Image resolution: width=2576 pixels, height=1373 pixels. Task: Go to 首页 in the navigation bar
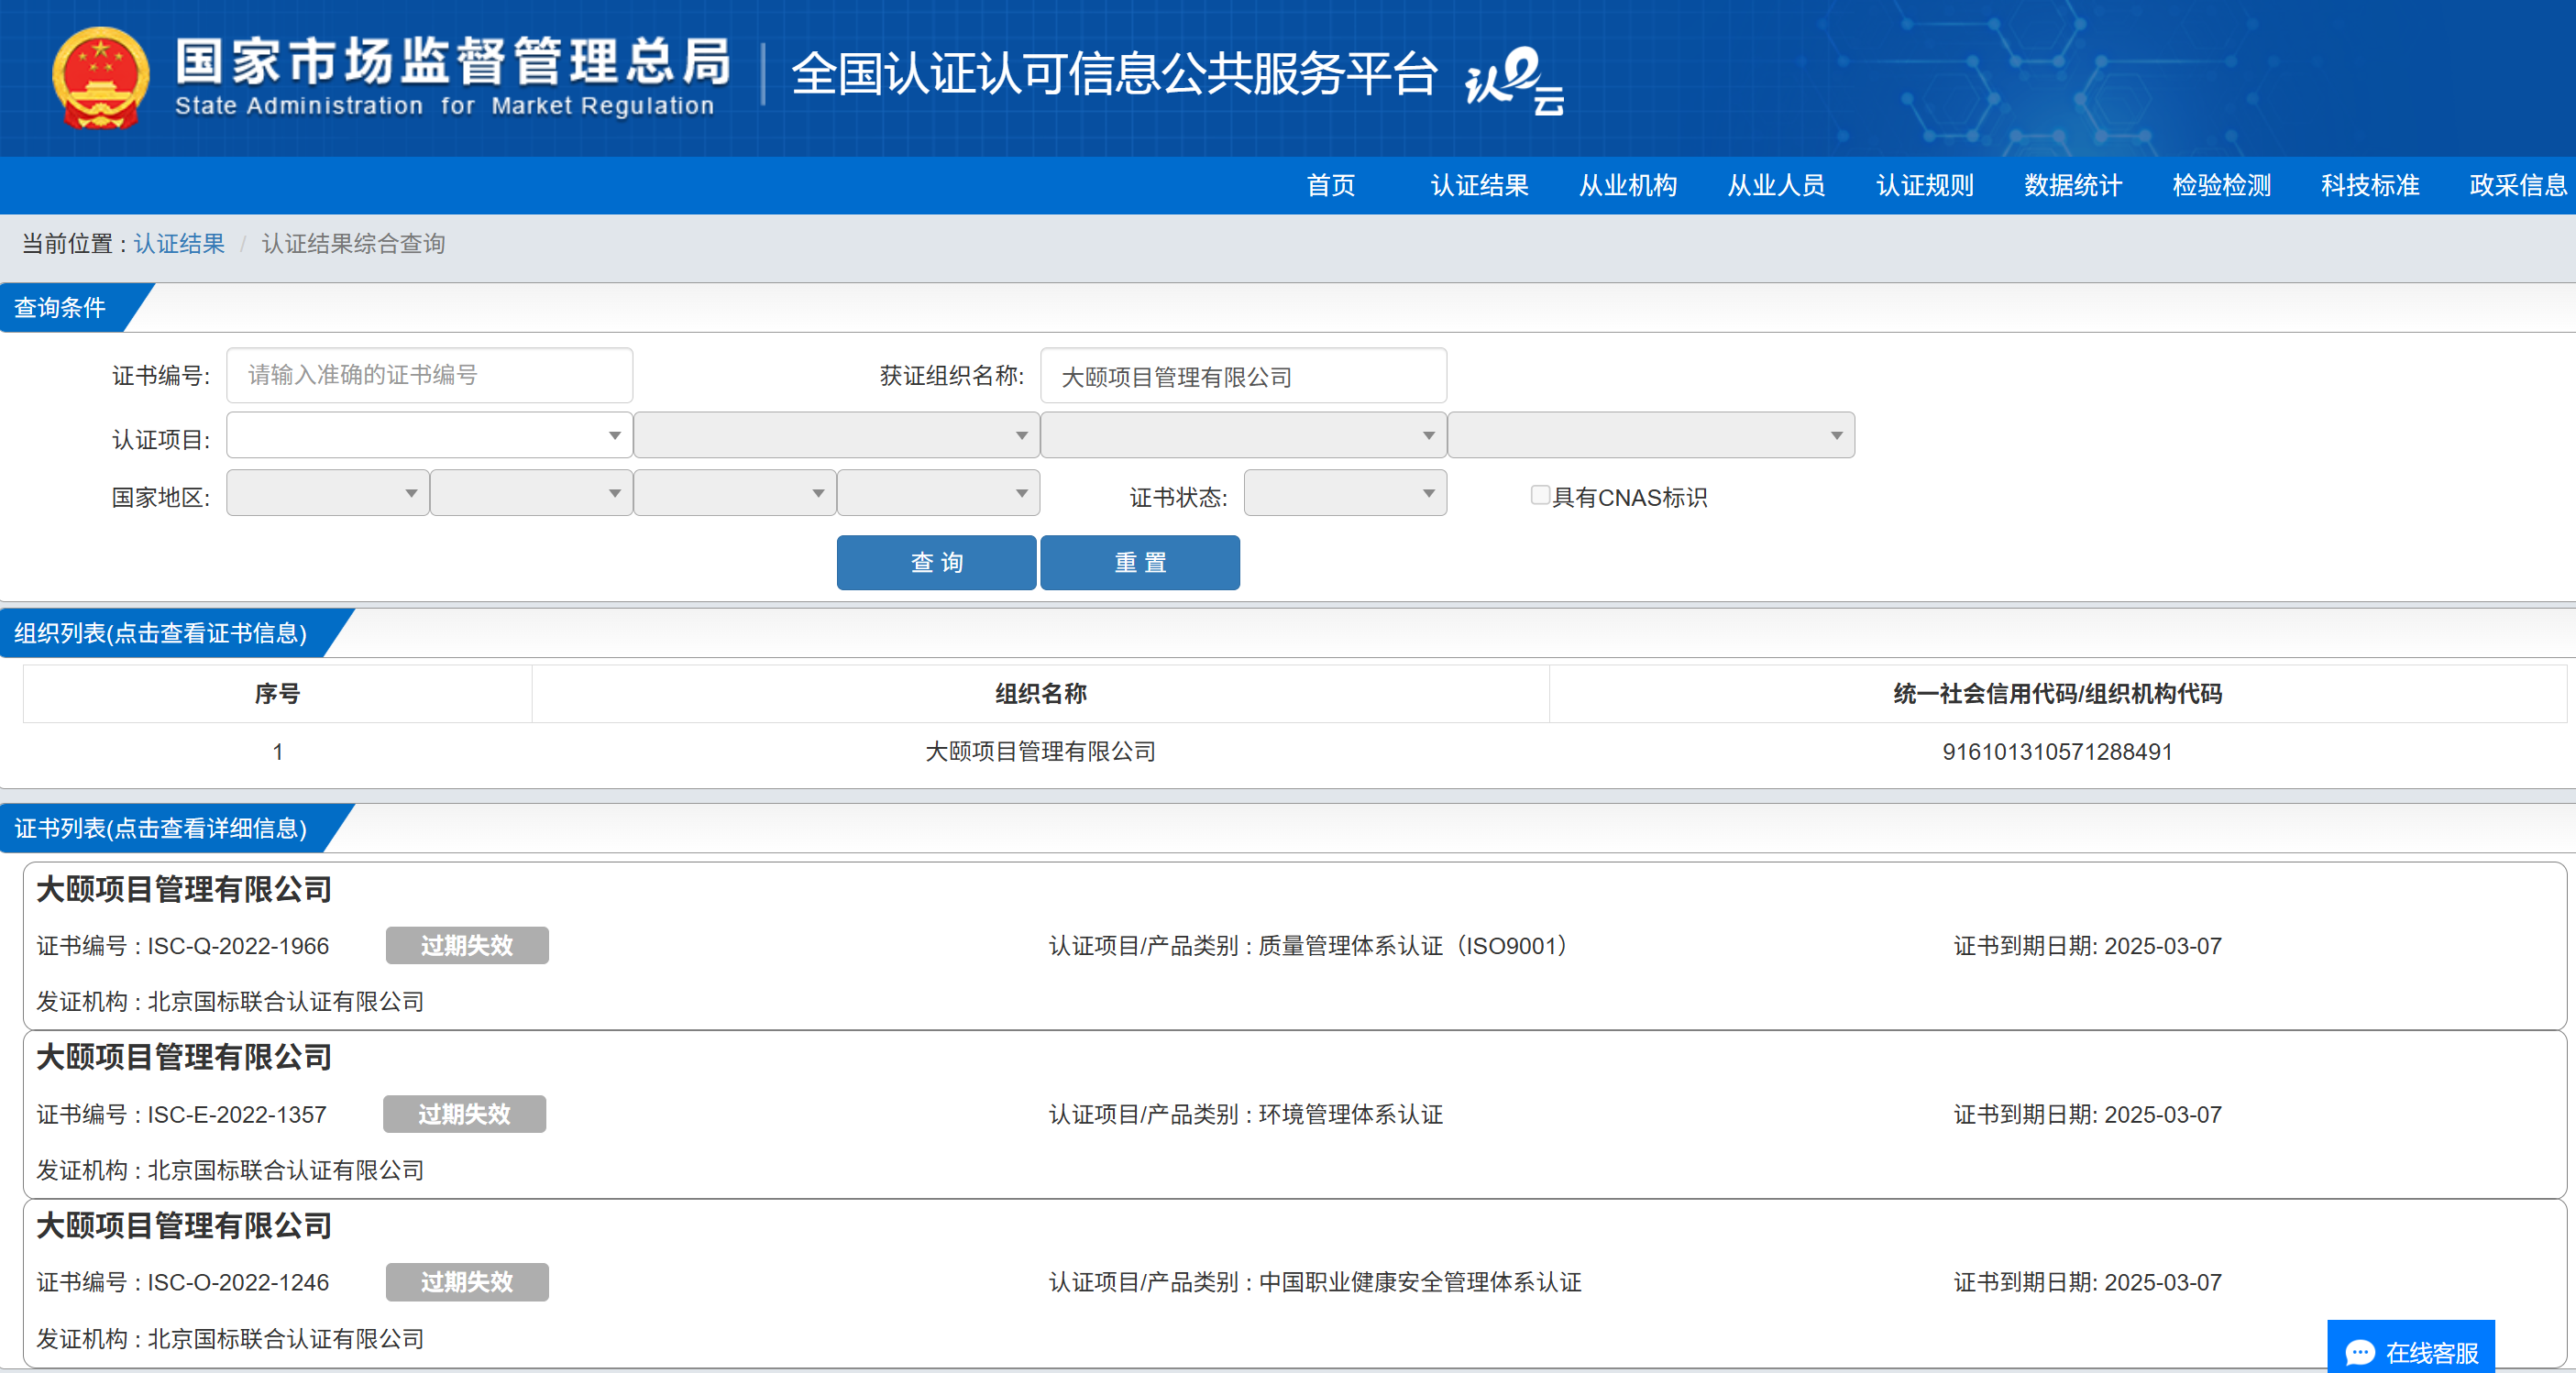pyautogui.click(x=1330, y=185)
